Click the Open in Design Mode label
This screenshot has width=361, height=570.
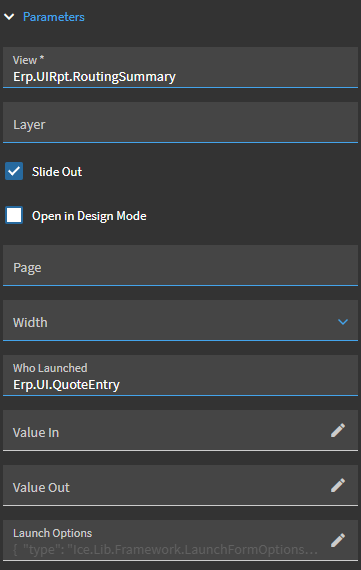[89, 216]
